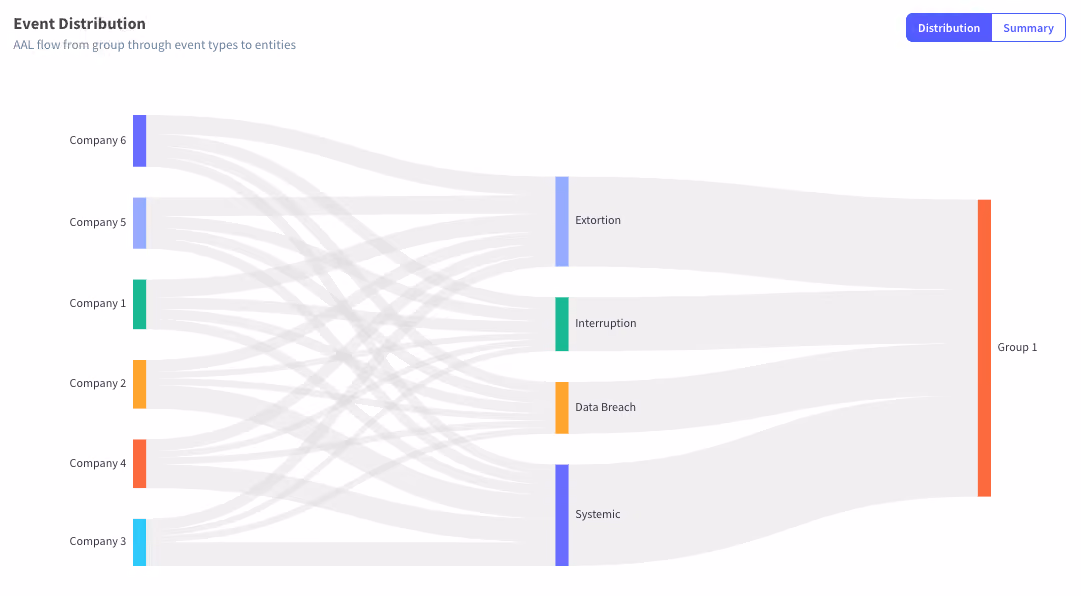The width and height of the screenshot is (1081, 596).
Task: Select the green Interruption node bar
Action: click(562, 324)
